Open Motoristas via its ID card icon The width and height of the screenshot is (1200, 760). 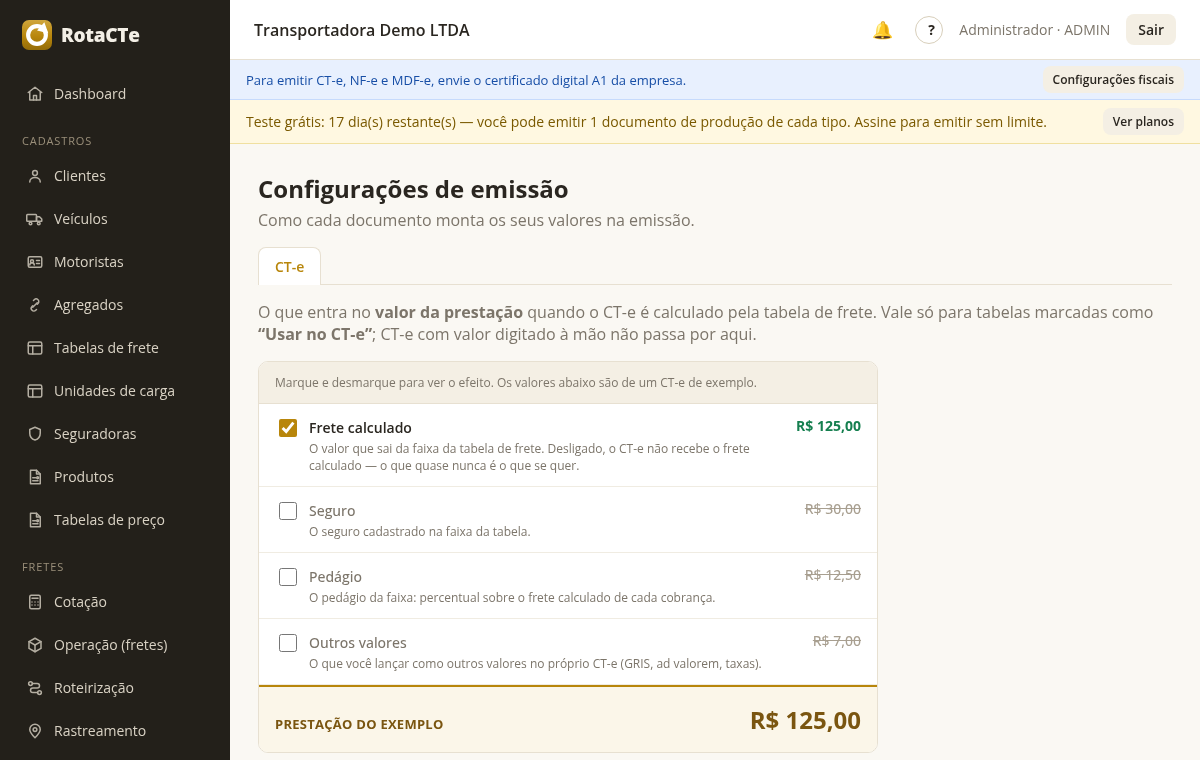click(35, 262)
